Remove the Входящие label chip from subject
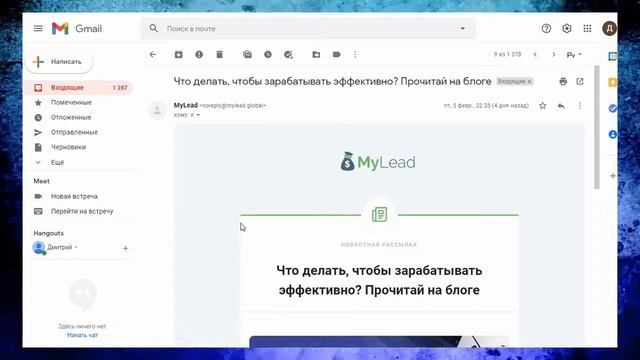 click(x=529, y=82)
